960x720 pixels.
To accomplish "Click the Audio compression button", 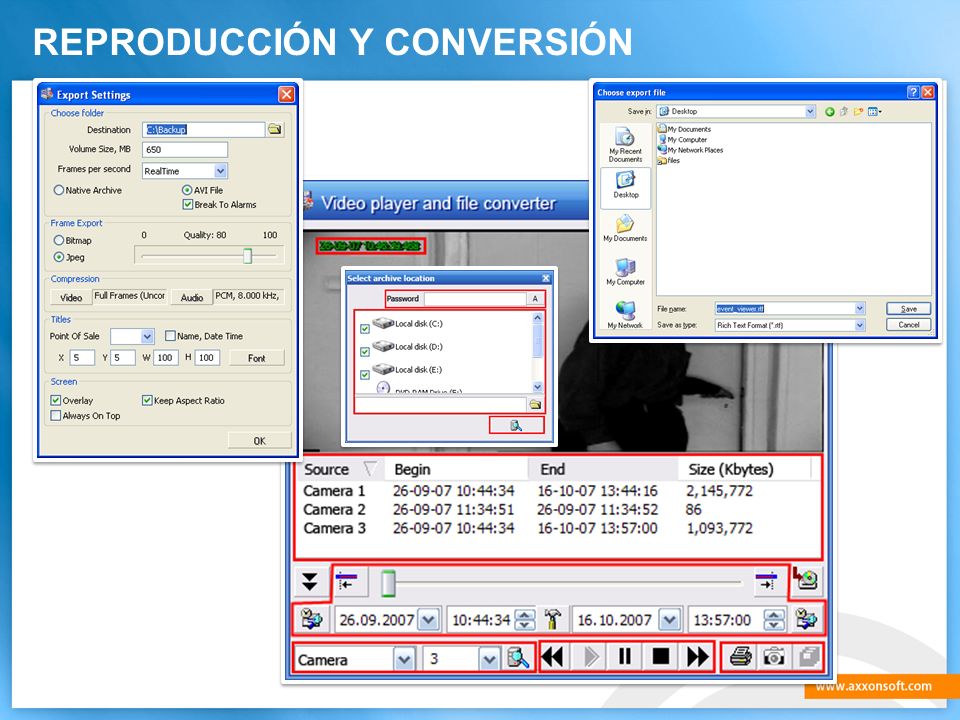I will 192,297.
